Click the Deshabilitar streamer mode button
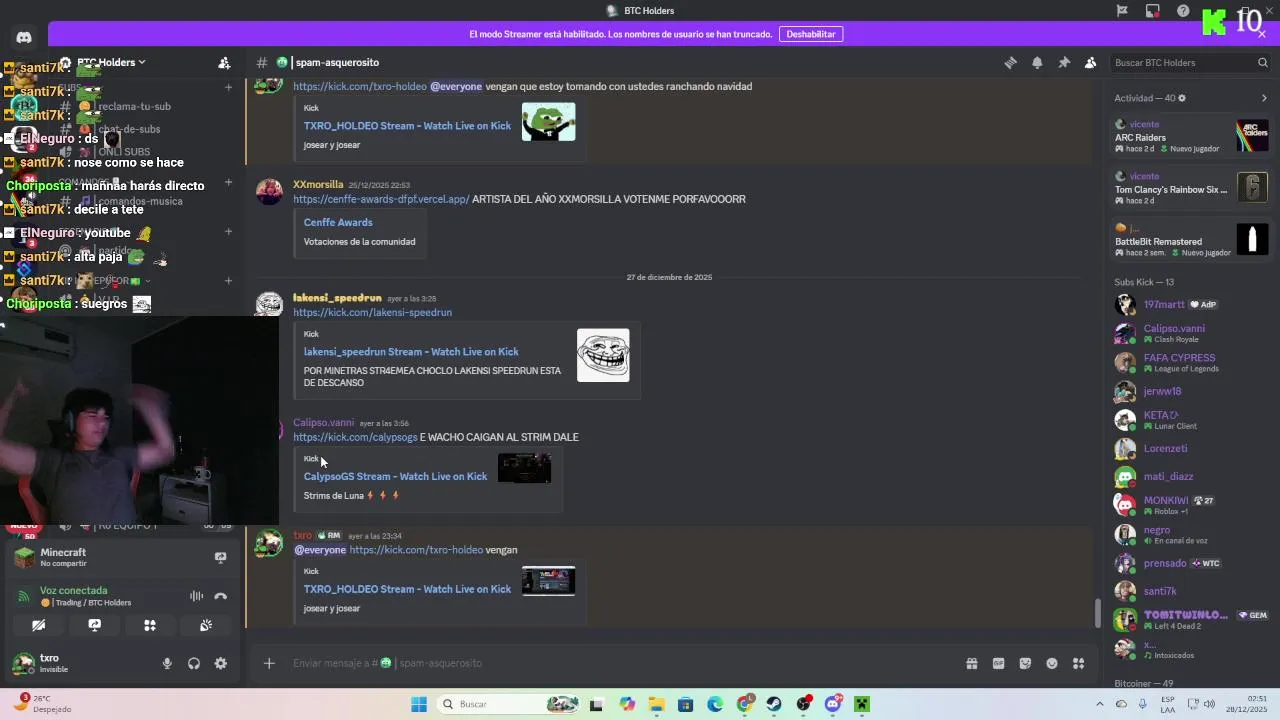This screenshot has width=1280, height=720. click(811, 34)
